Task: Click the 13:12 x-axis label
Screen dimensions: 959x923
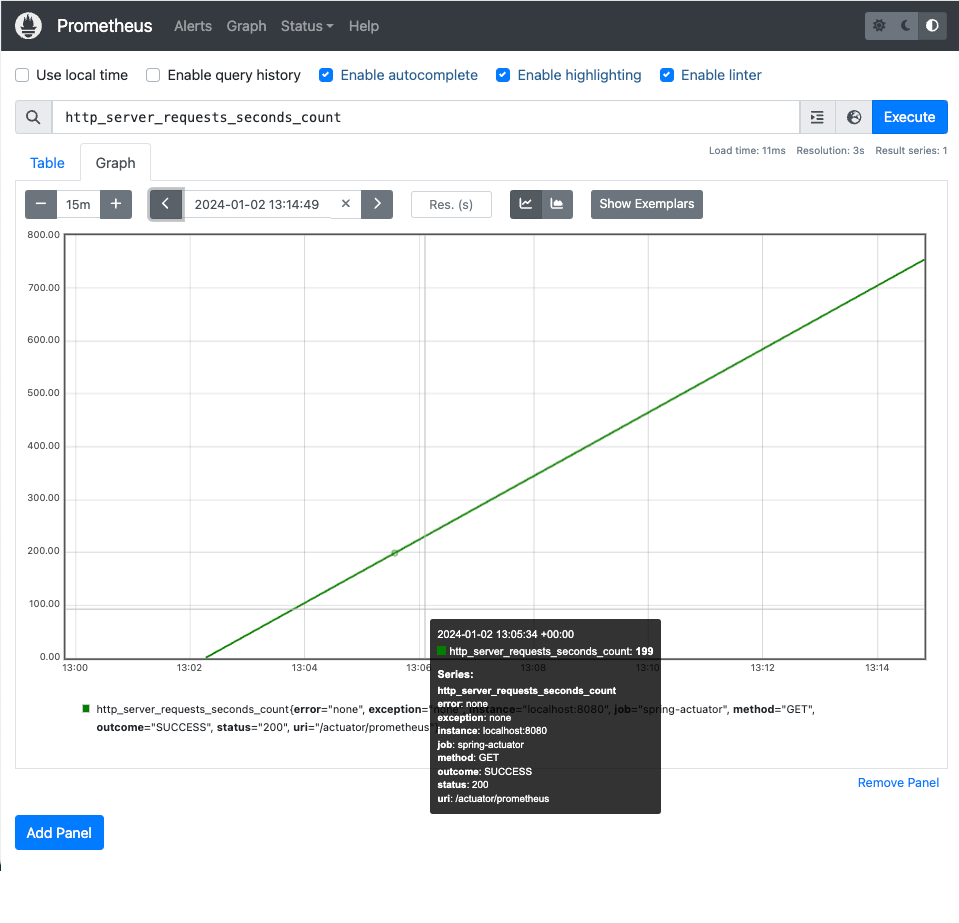Action: click(763, 668)
